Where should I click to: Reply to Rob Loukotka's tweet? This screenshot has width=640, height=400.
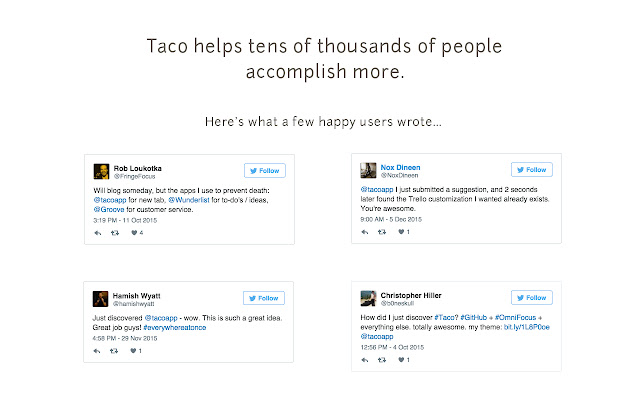(98, 232)
